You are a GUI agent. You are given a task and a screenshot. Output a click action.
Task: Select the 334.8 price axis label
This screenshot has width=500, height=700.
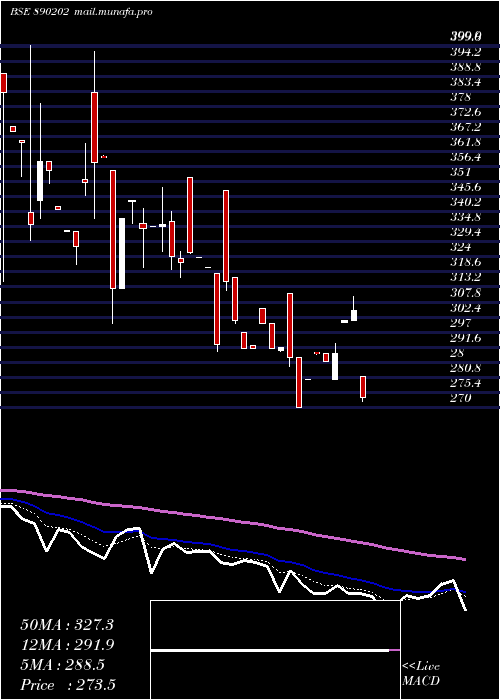pos(465,217)
